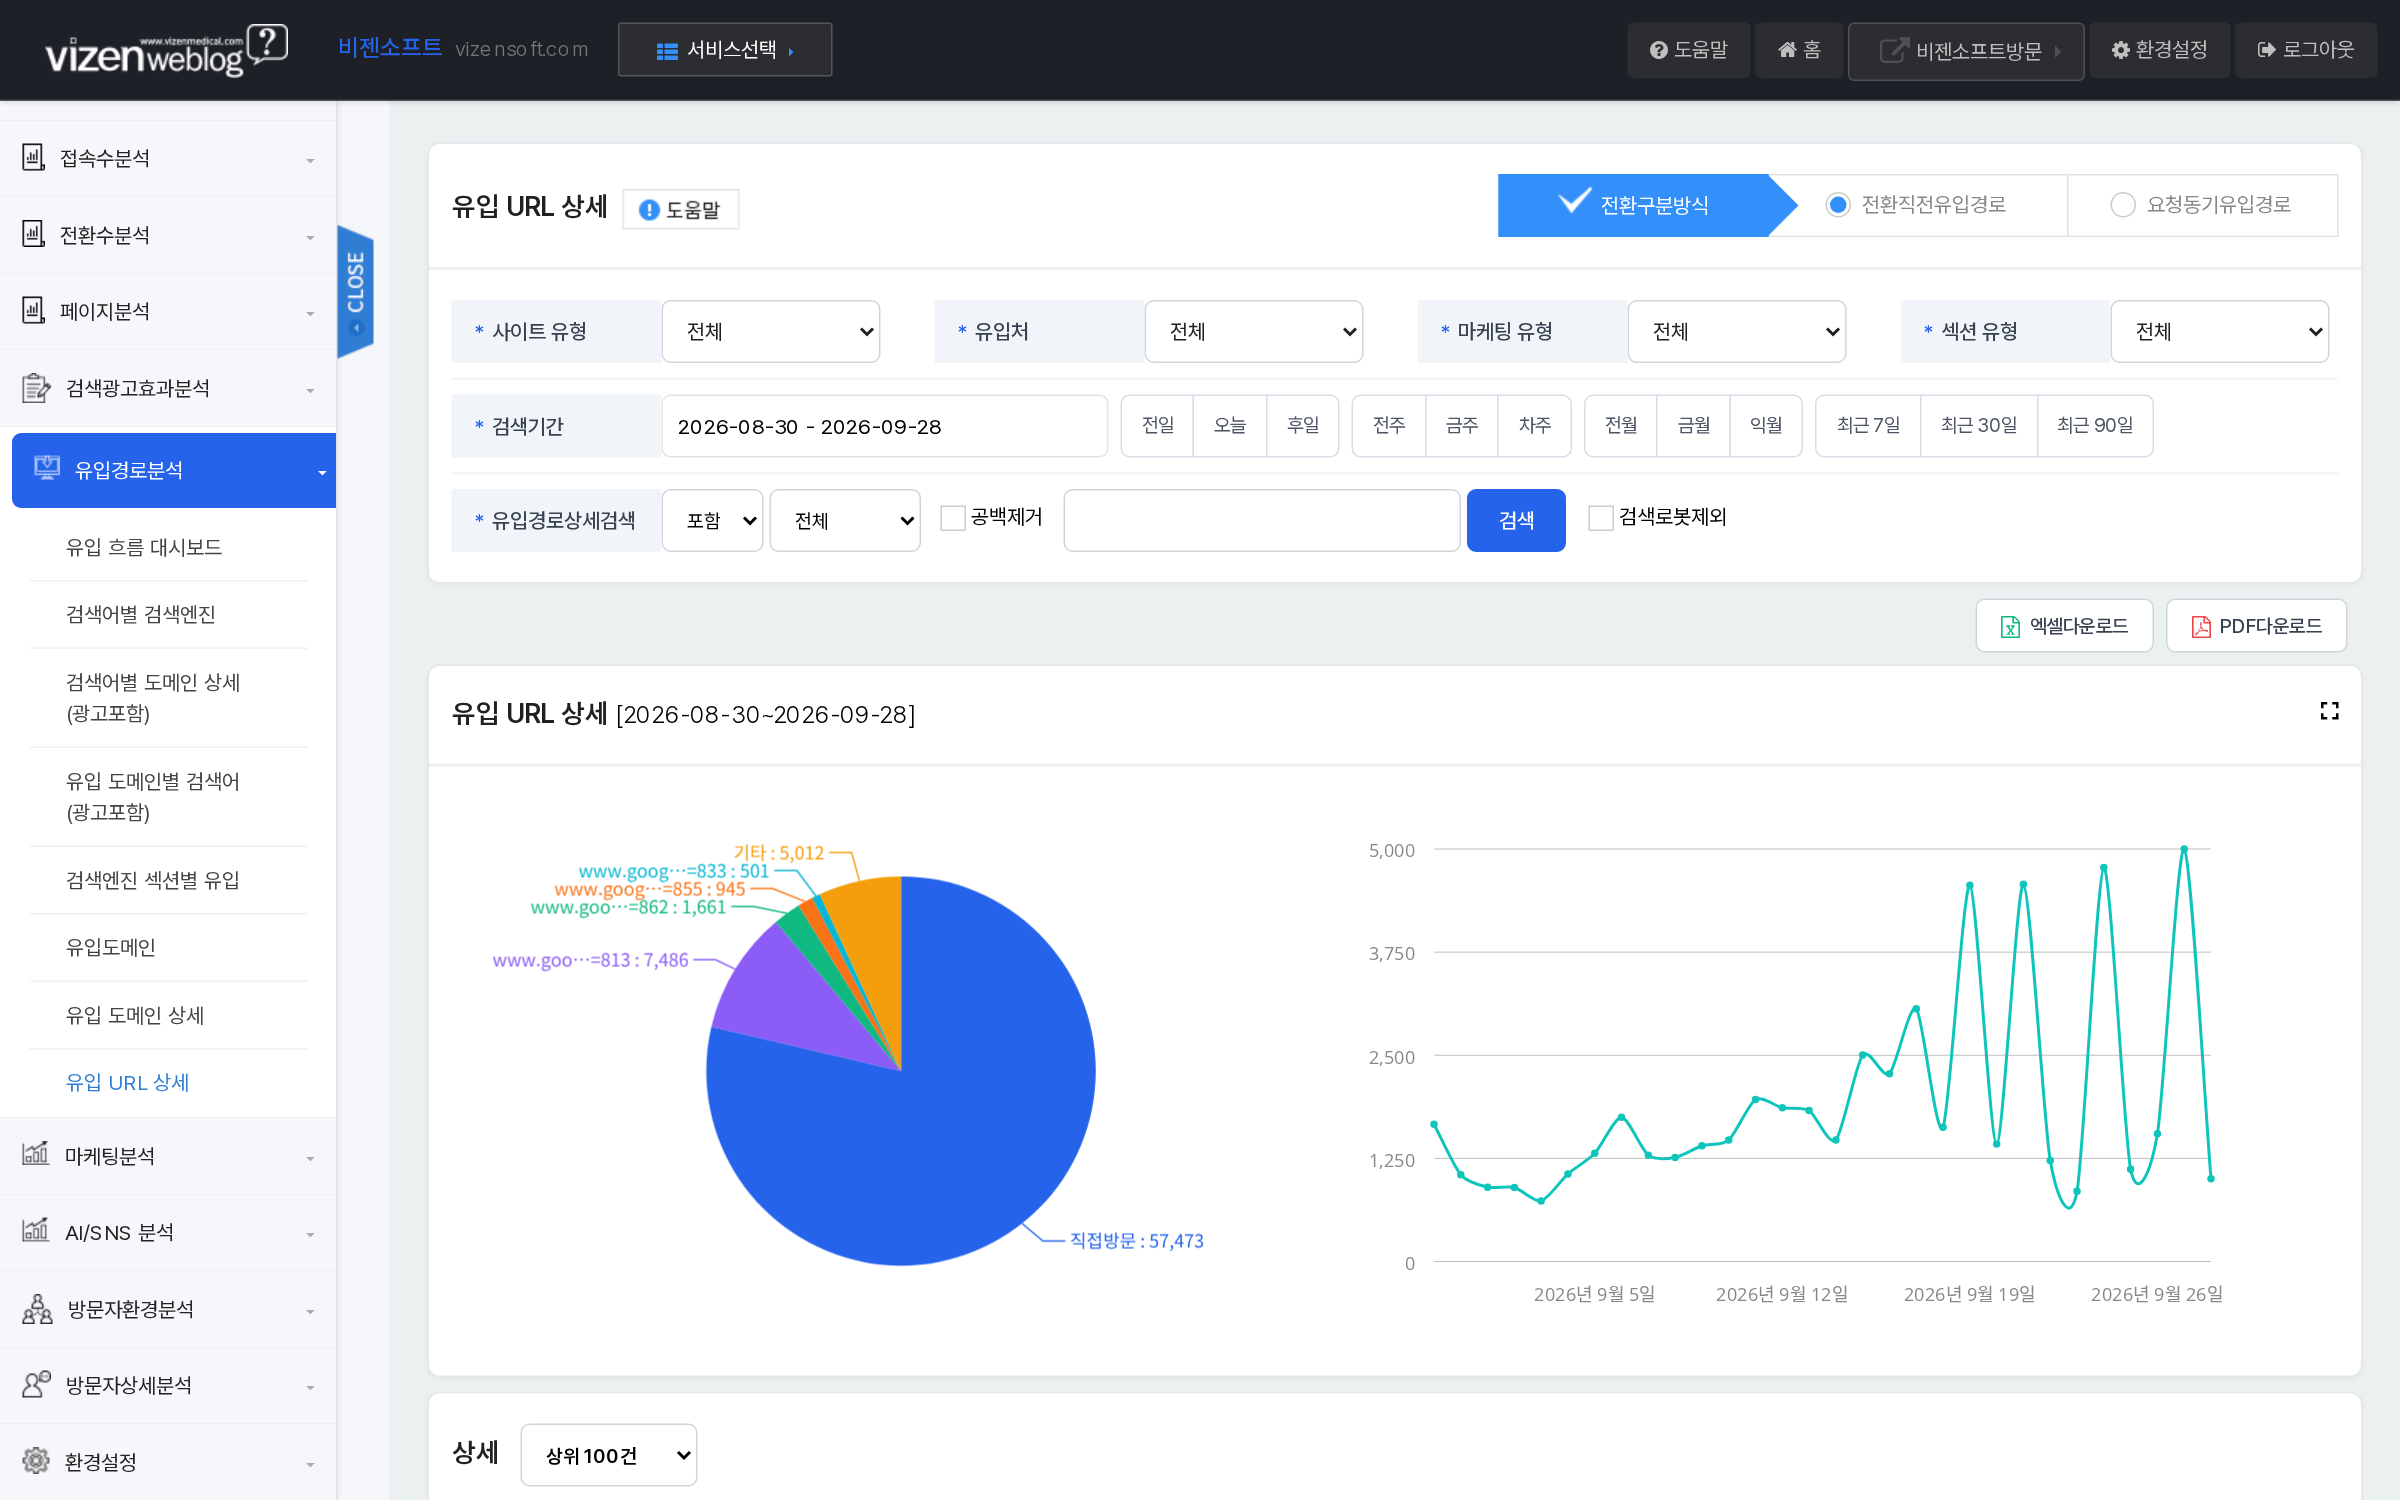Image resolution: width=2400 pixels, height=1500 pixels.
Task: Open the 유입처 dropdown
Action: 1254,331
